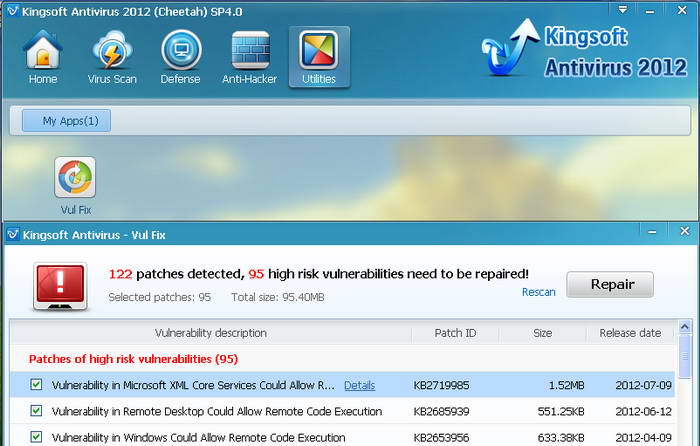This screenshot has height=446, width=700.
Task: Click the Kingsoft shield icon in main title bar
Action: [x=12, y=11]
